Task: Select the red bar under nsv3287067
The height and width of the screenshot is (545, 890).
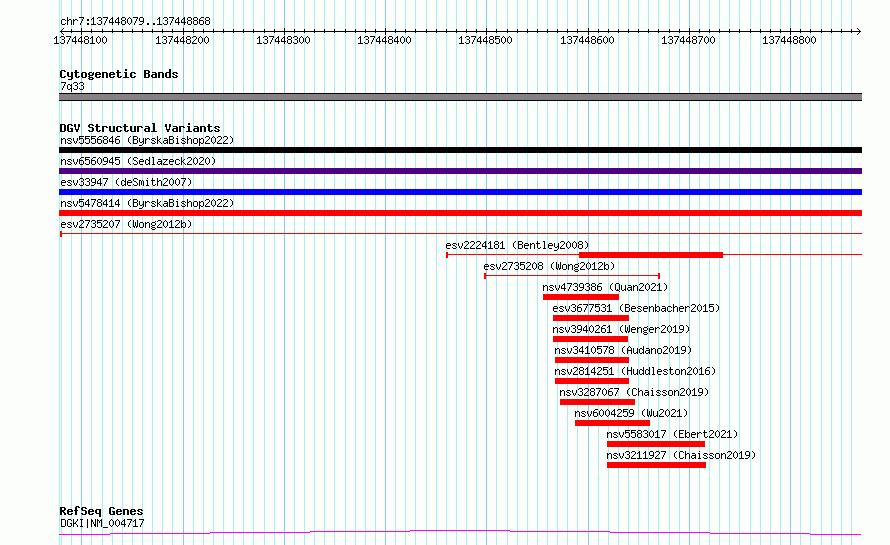Action: tap(597, 402)
